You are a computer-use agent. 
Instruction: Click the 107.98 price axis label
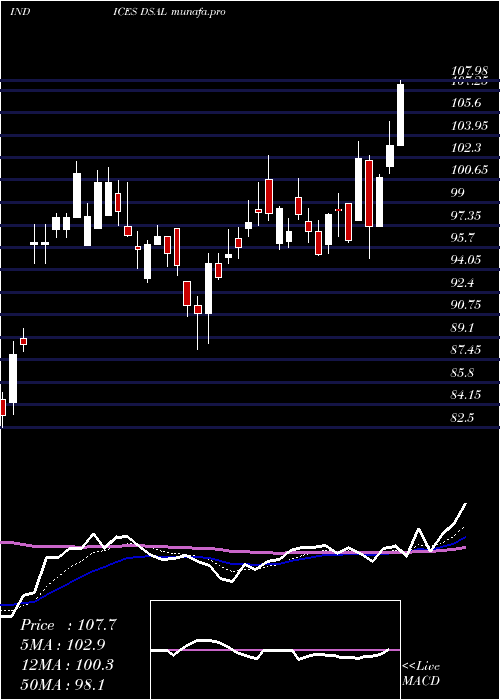470,71
